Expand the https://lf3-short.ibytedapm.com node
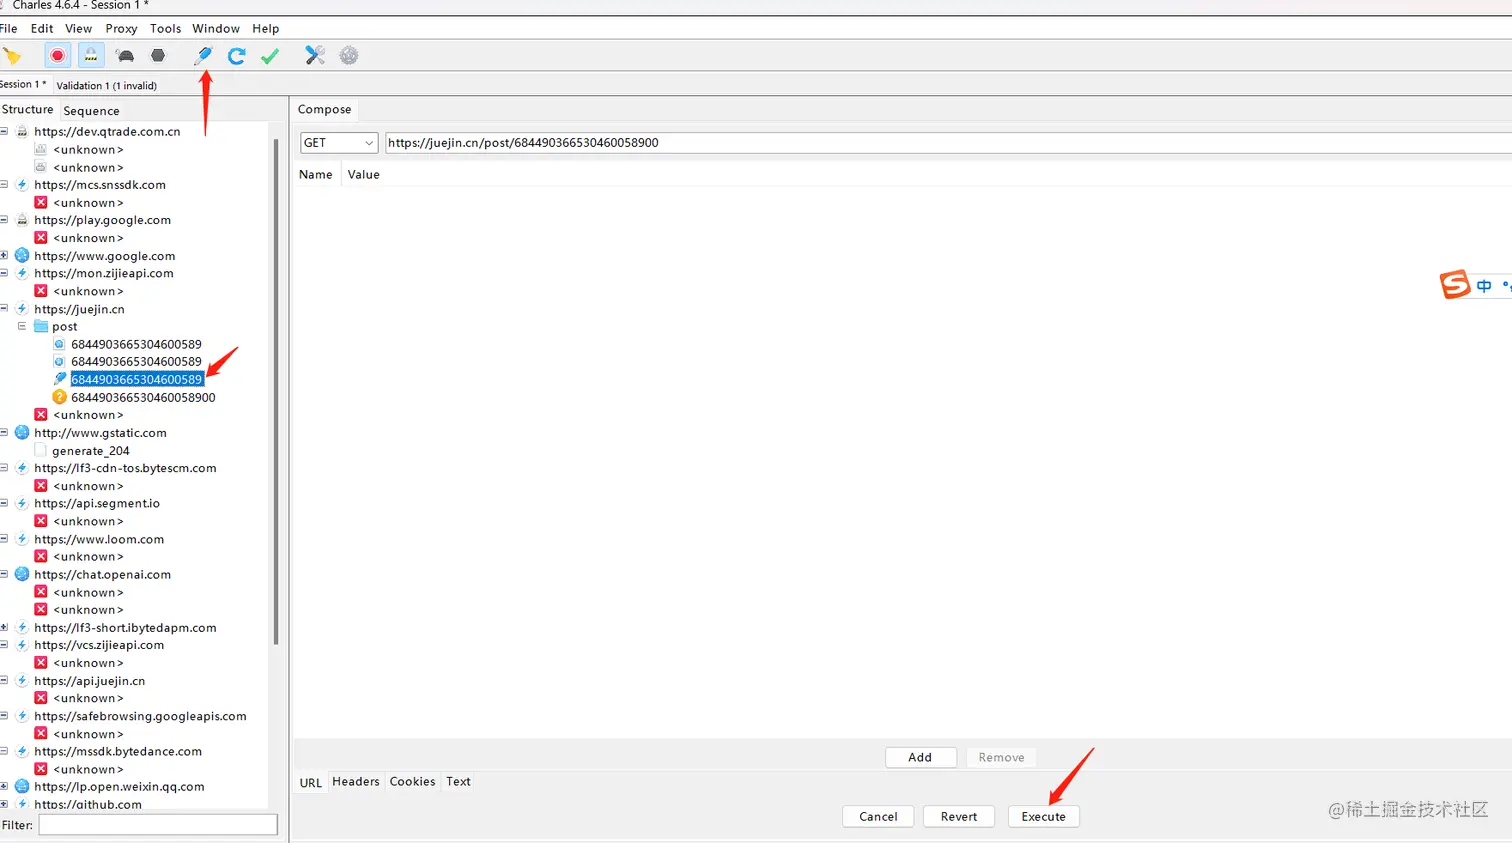The image size is (1512, 843). (x=4, y=627)
